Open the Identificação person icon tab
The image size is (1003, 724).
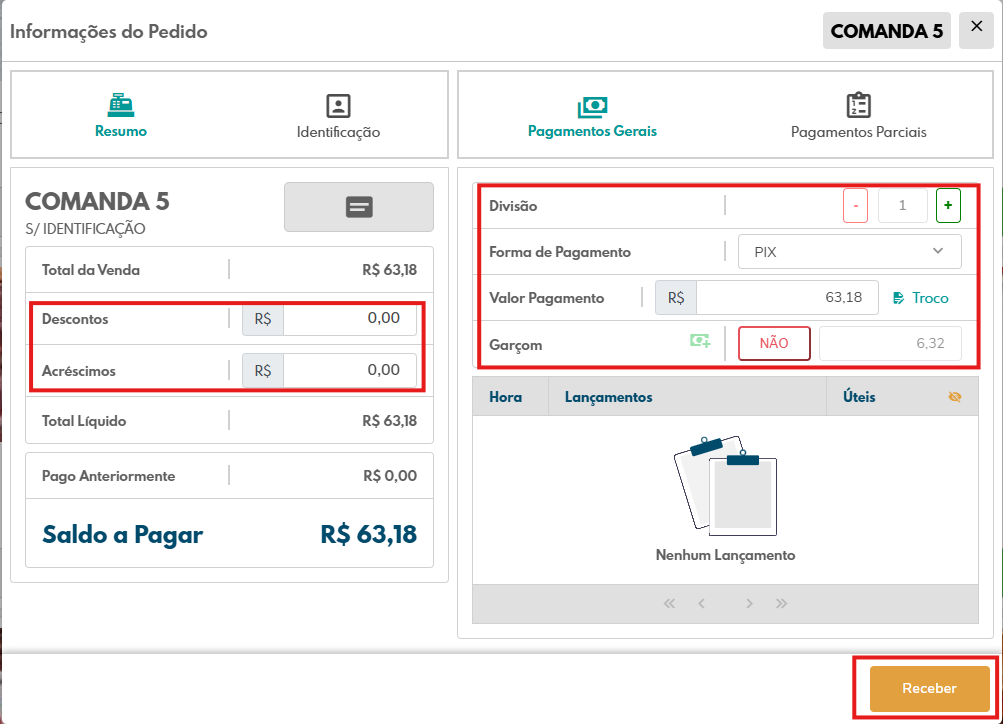[x=338, y=106]
